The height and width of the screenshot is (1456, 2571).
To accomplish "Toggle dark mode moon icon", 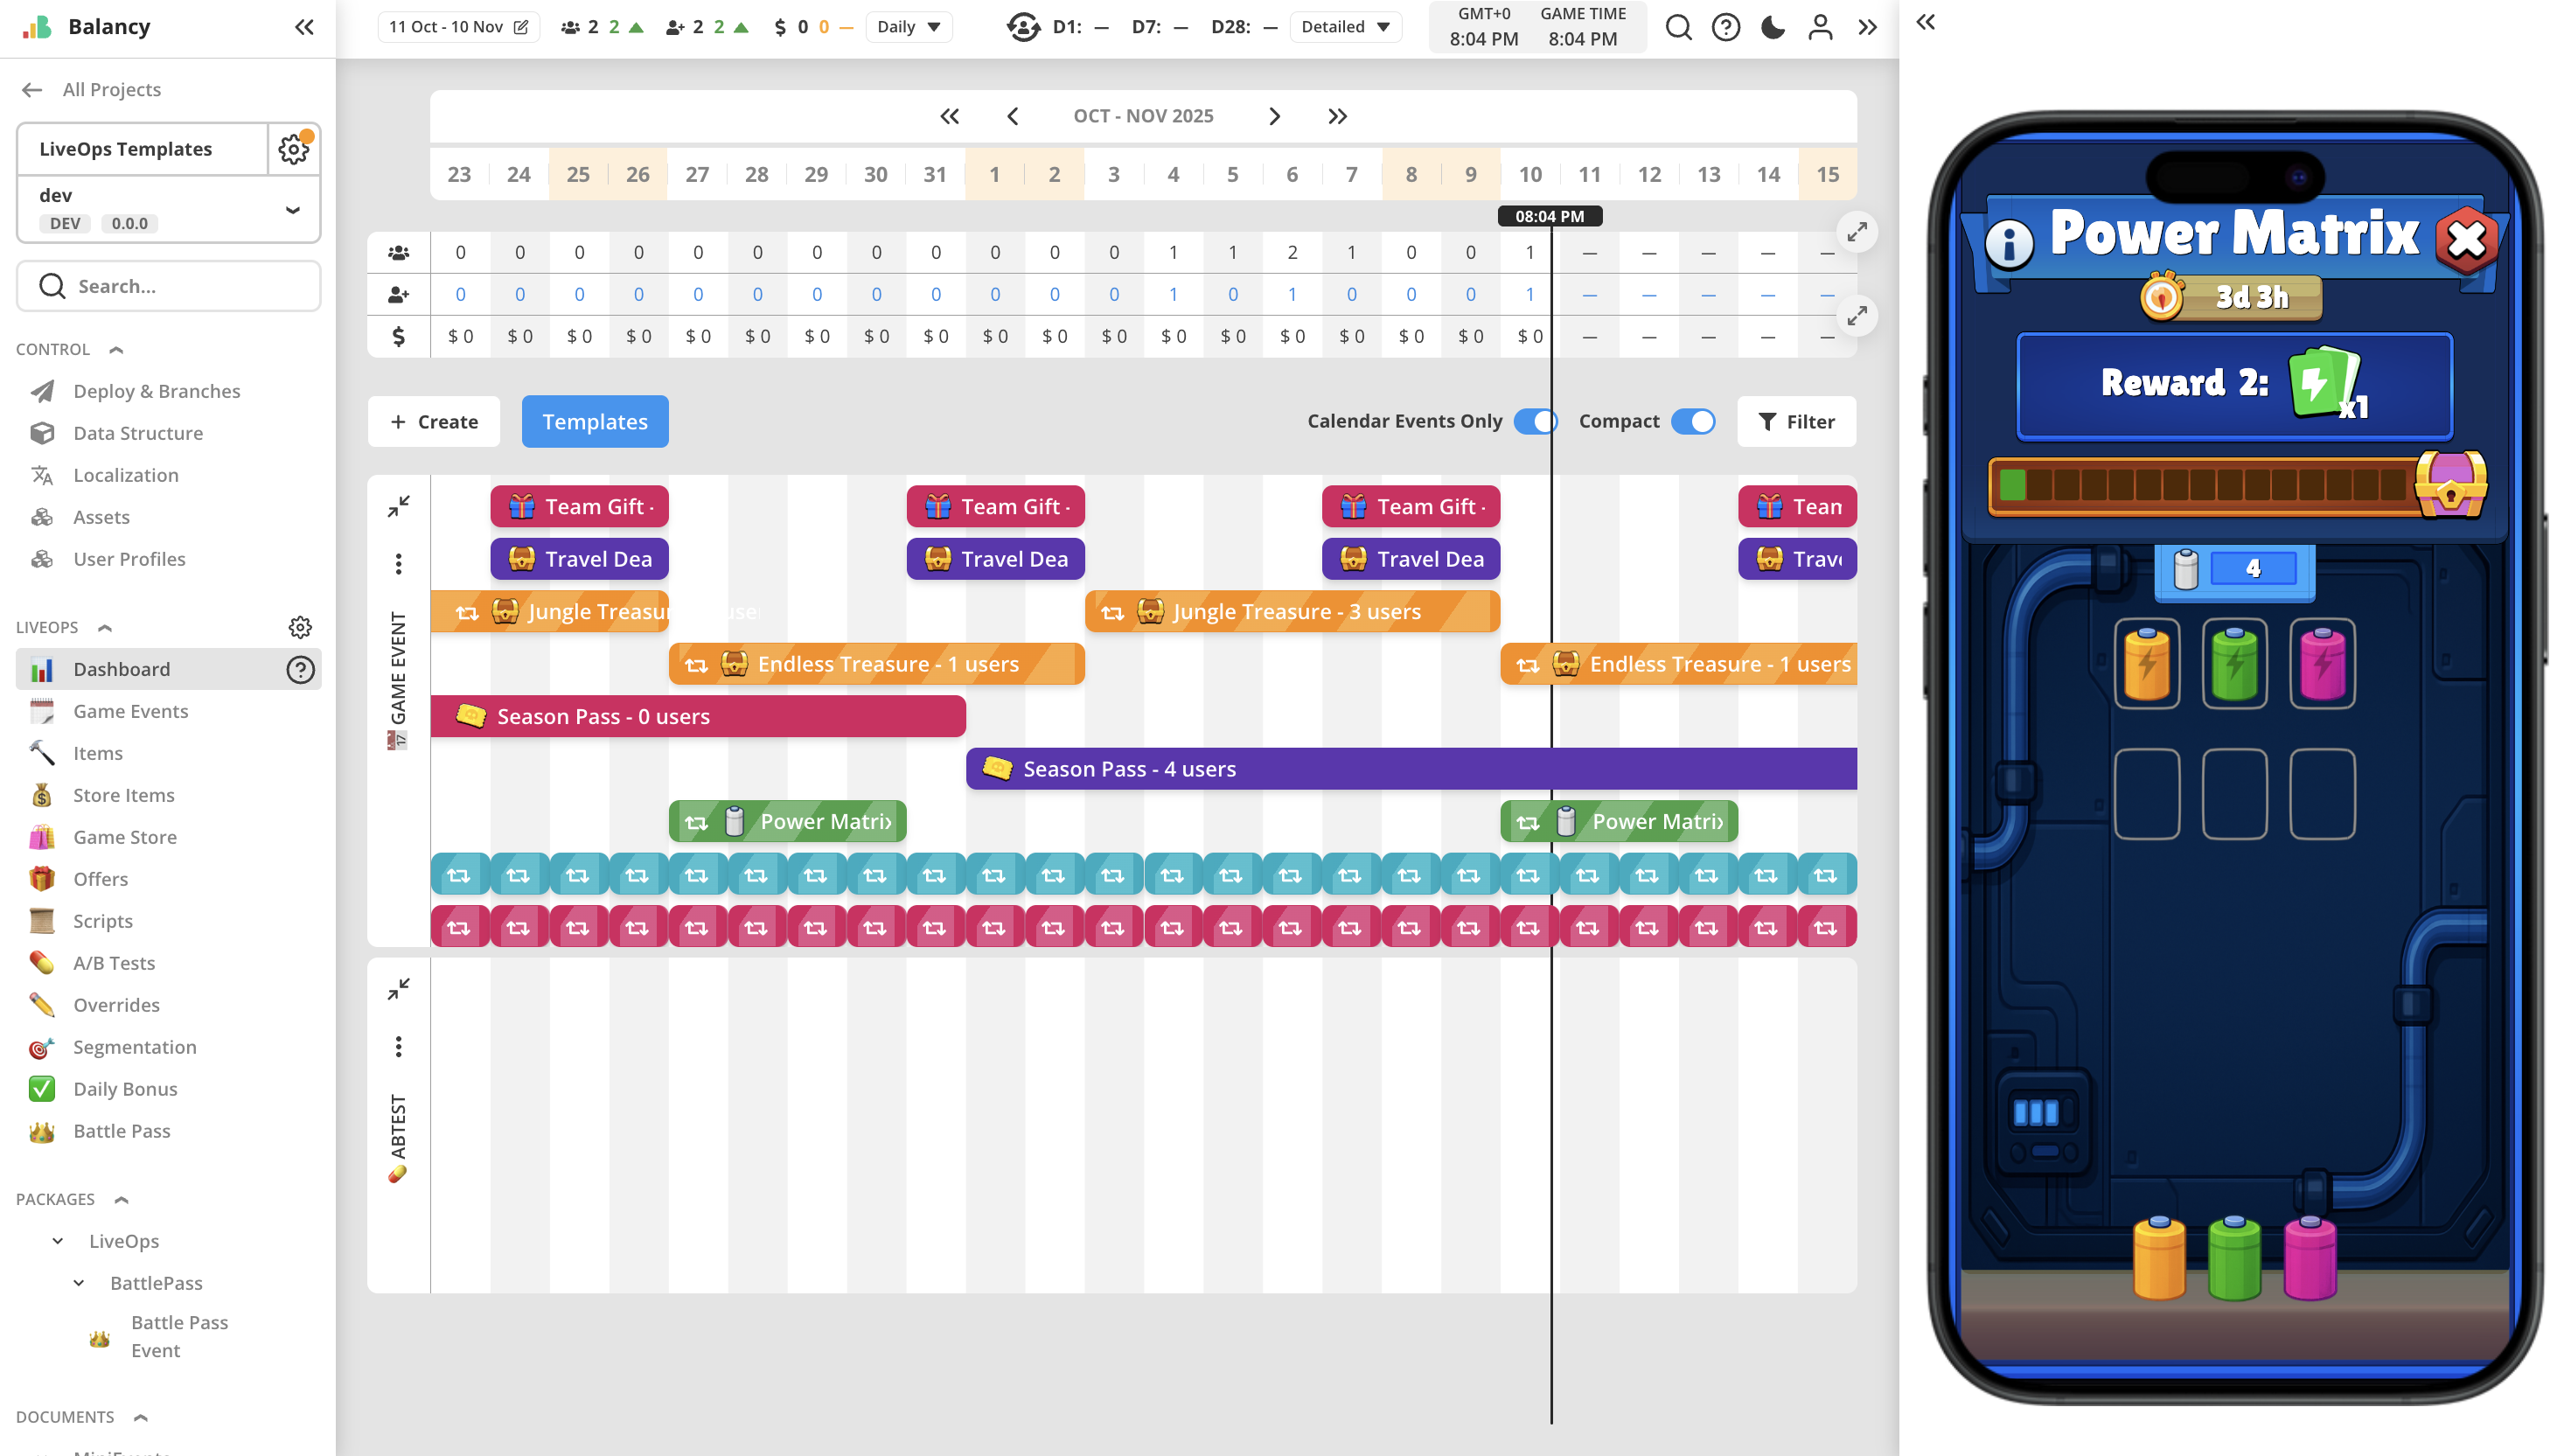I will (1772, 27).
